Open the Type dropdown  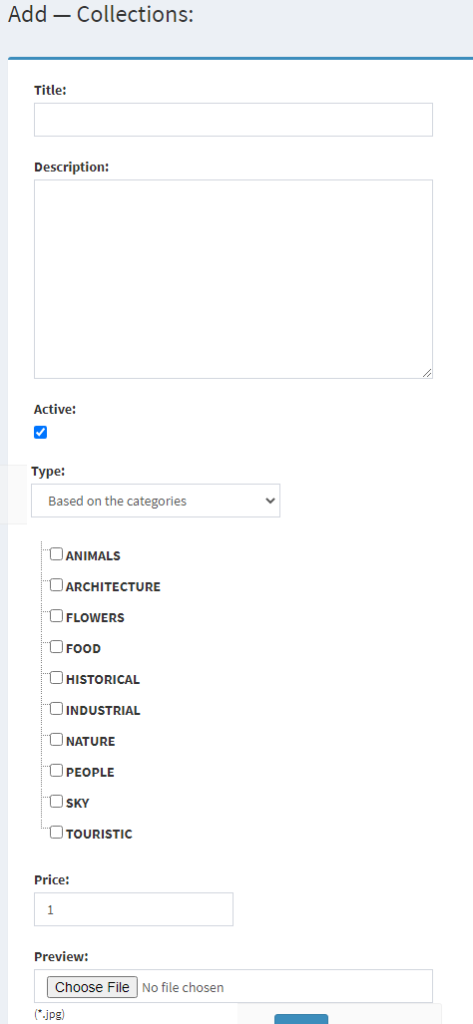coord(155,501)
